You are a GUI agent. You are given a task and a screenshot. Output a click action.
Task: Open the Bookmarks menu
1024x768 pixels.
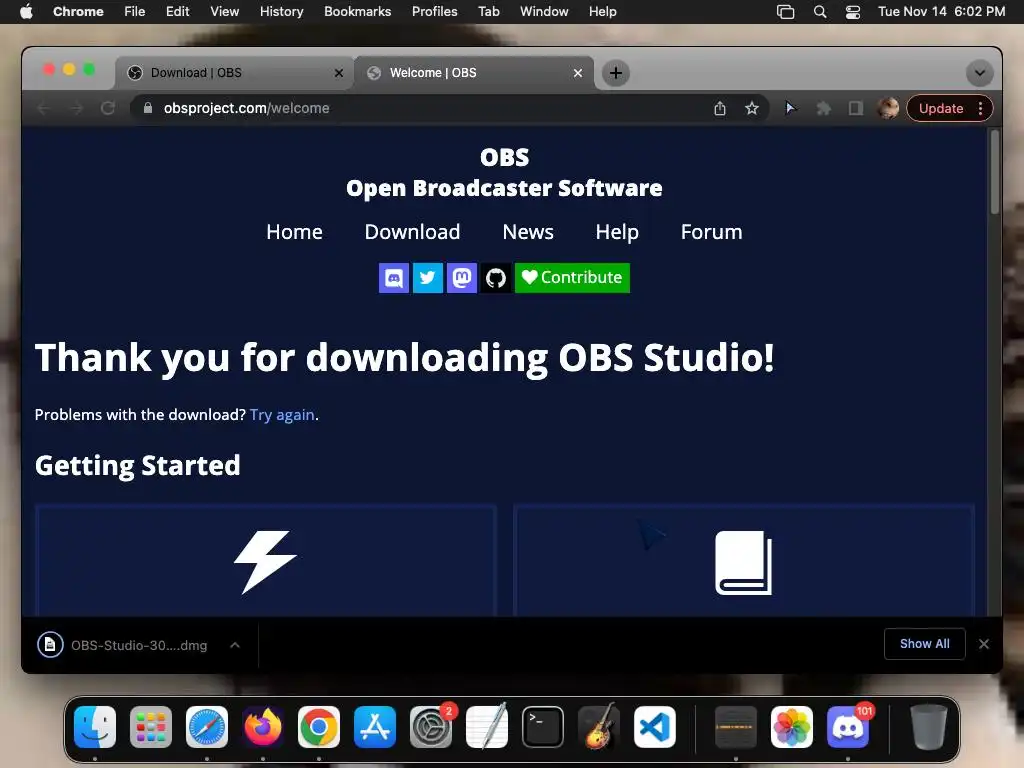coord(357,12)
